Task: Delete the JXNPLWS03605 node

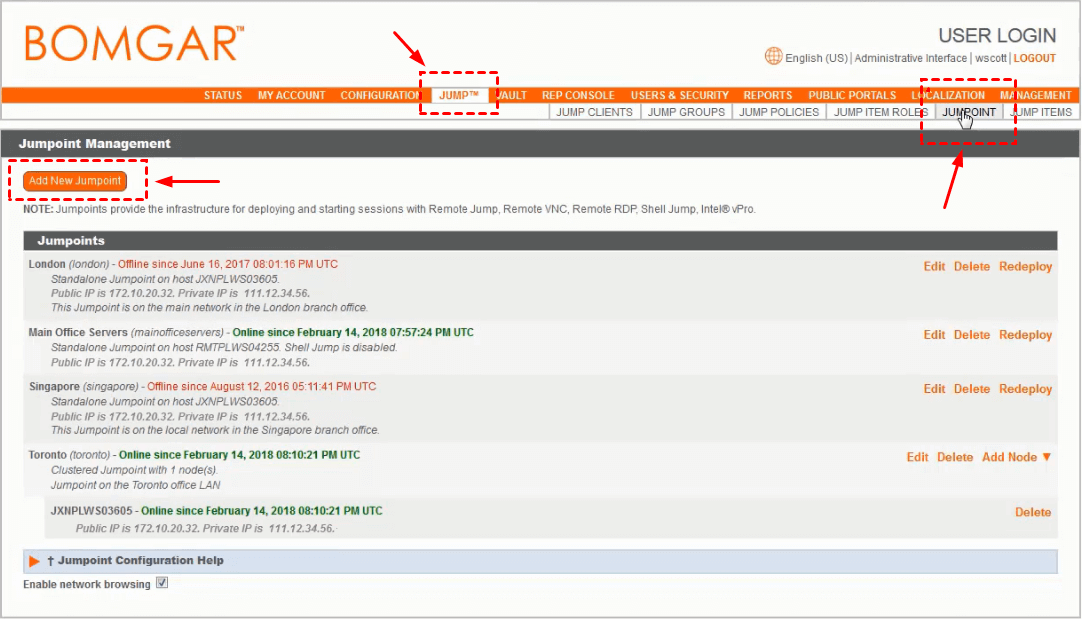Action: (x=1033, y=512)
